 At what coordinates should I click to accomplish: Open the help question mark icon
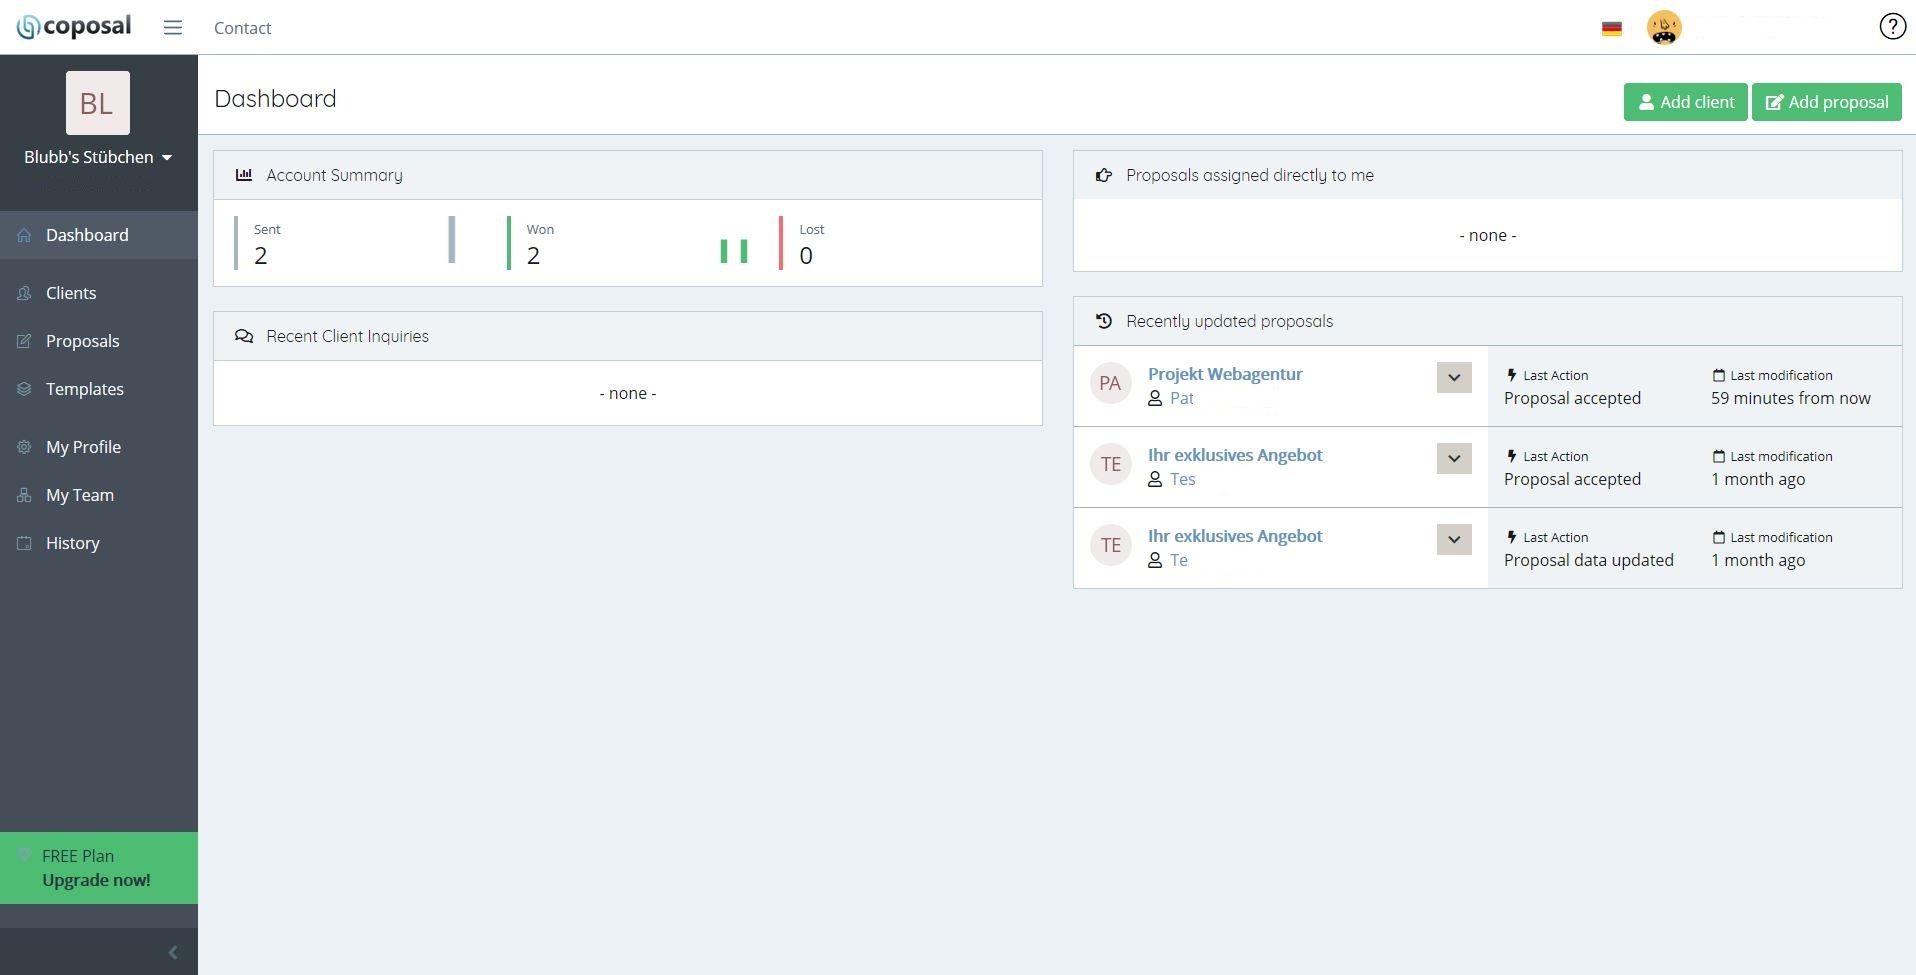click(x=1892, y=27)
